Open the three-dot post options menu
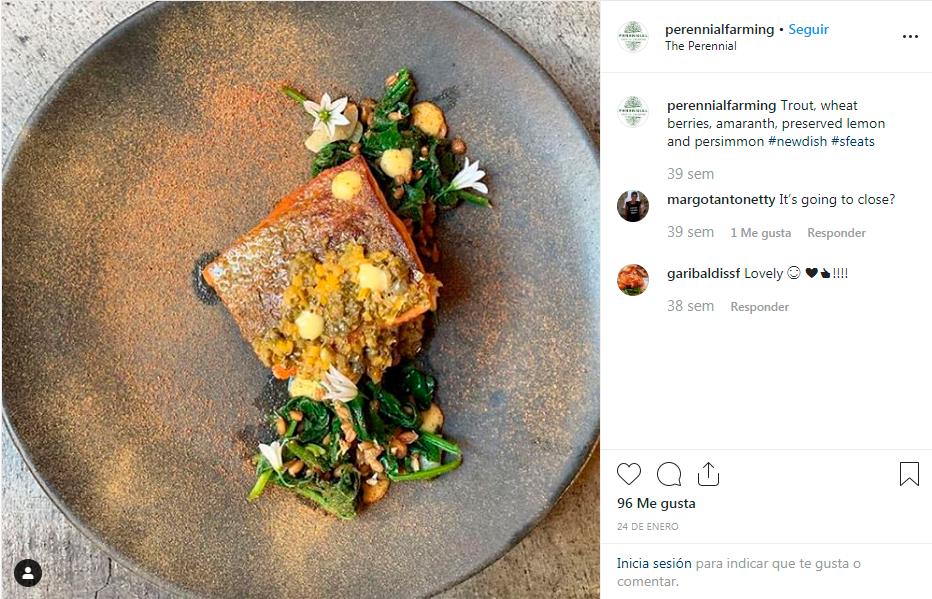This screenshot has height=599, width=932. pyautogui.click(x=911, y=36)
